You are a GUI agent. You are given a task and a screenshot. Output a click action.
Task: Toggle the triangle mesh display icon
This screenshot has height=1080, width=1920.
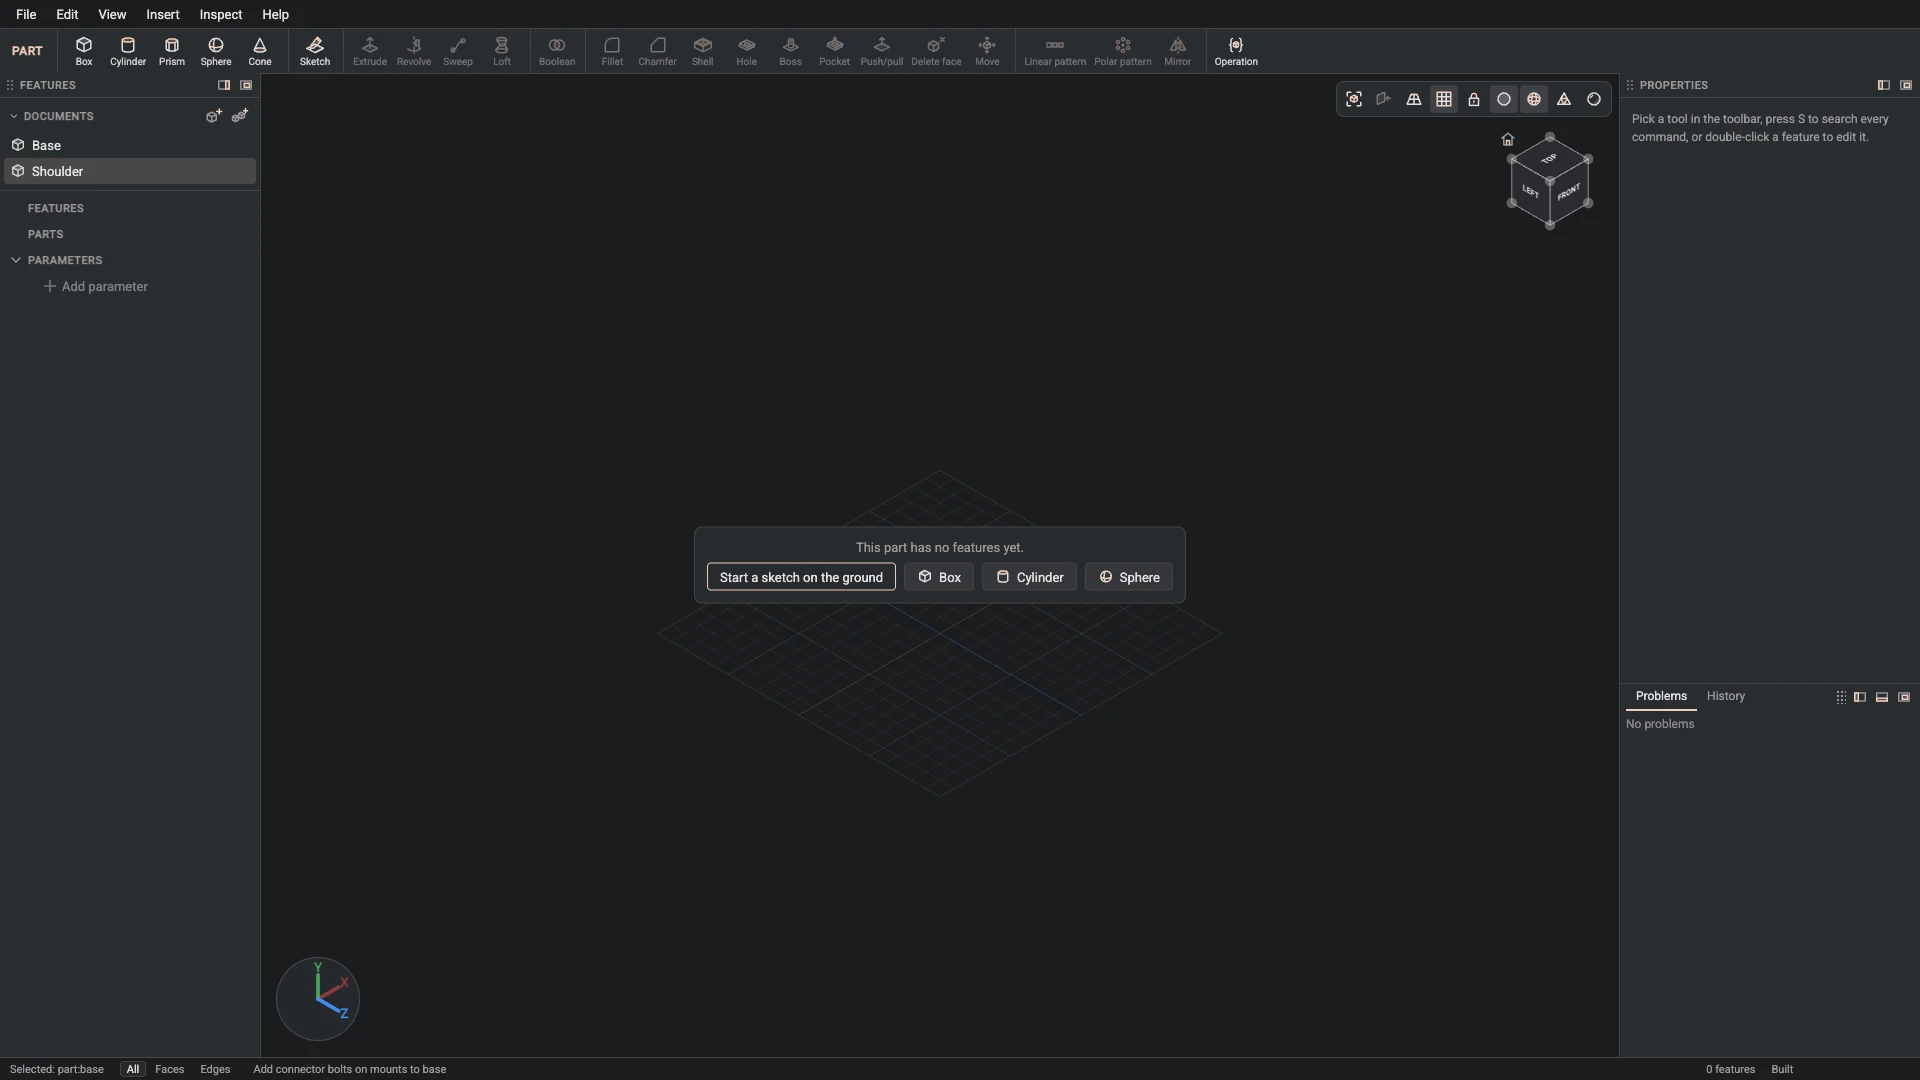[x=1564, y=99]
